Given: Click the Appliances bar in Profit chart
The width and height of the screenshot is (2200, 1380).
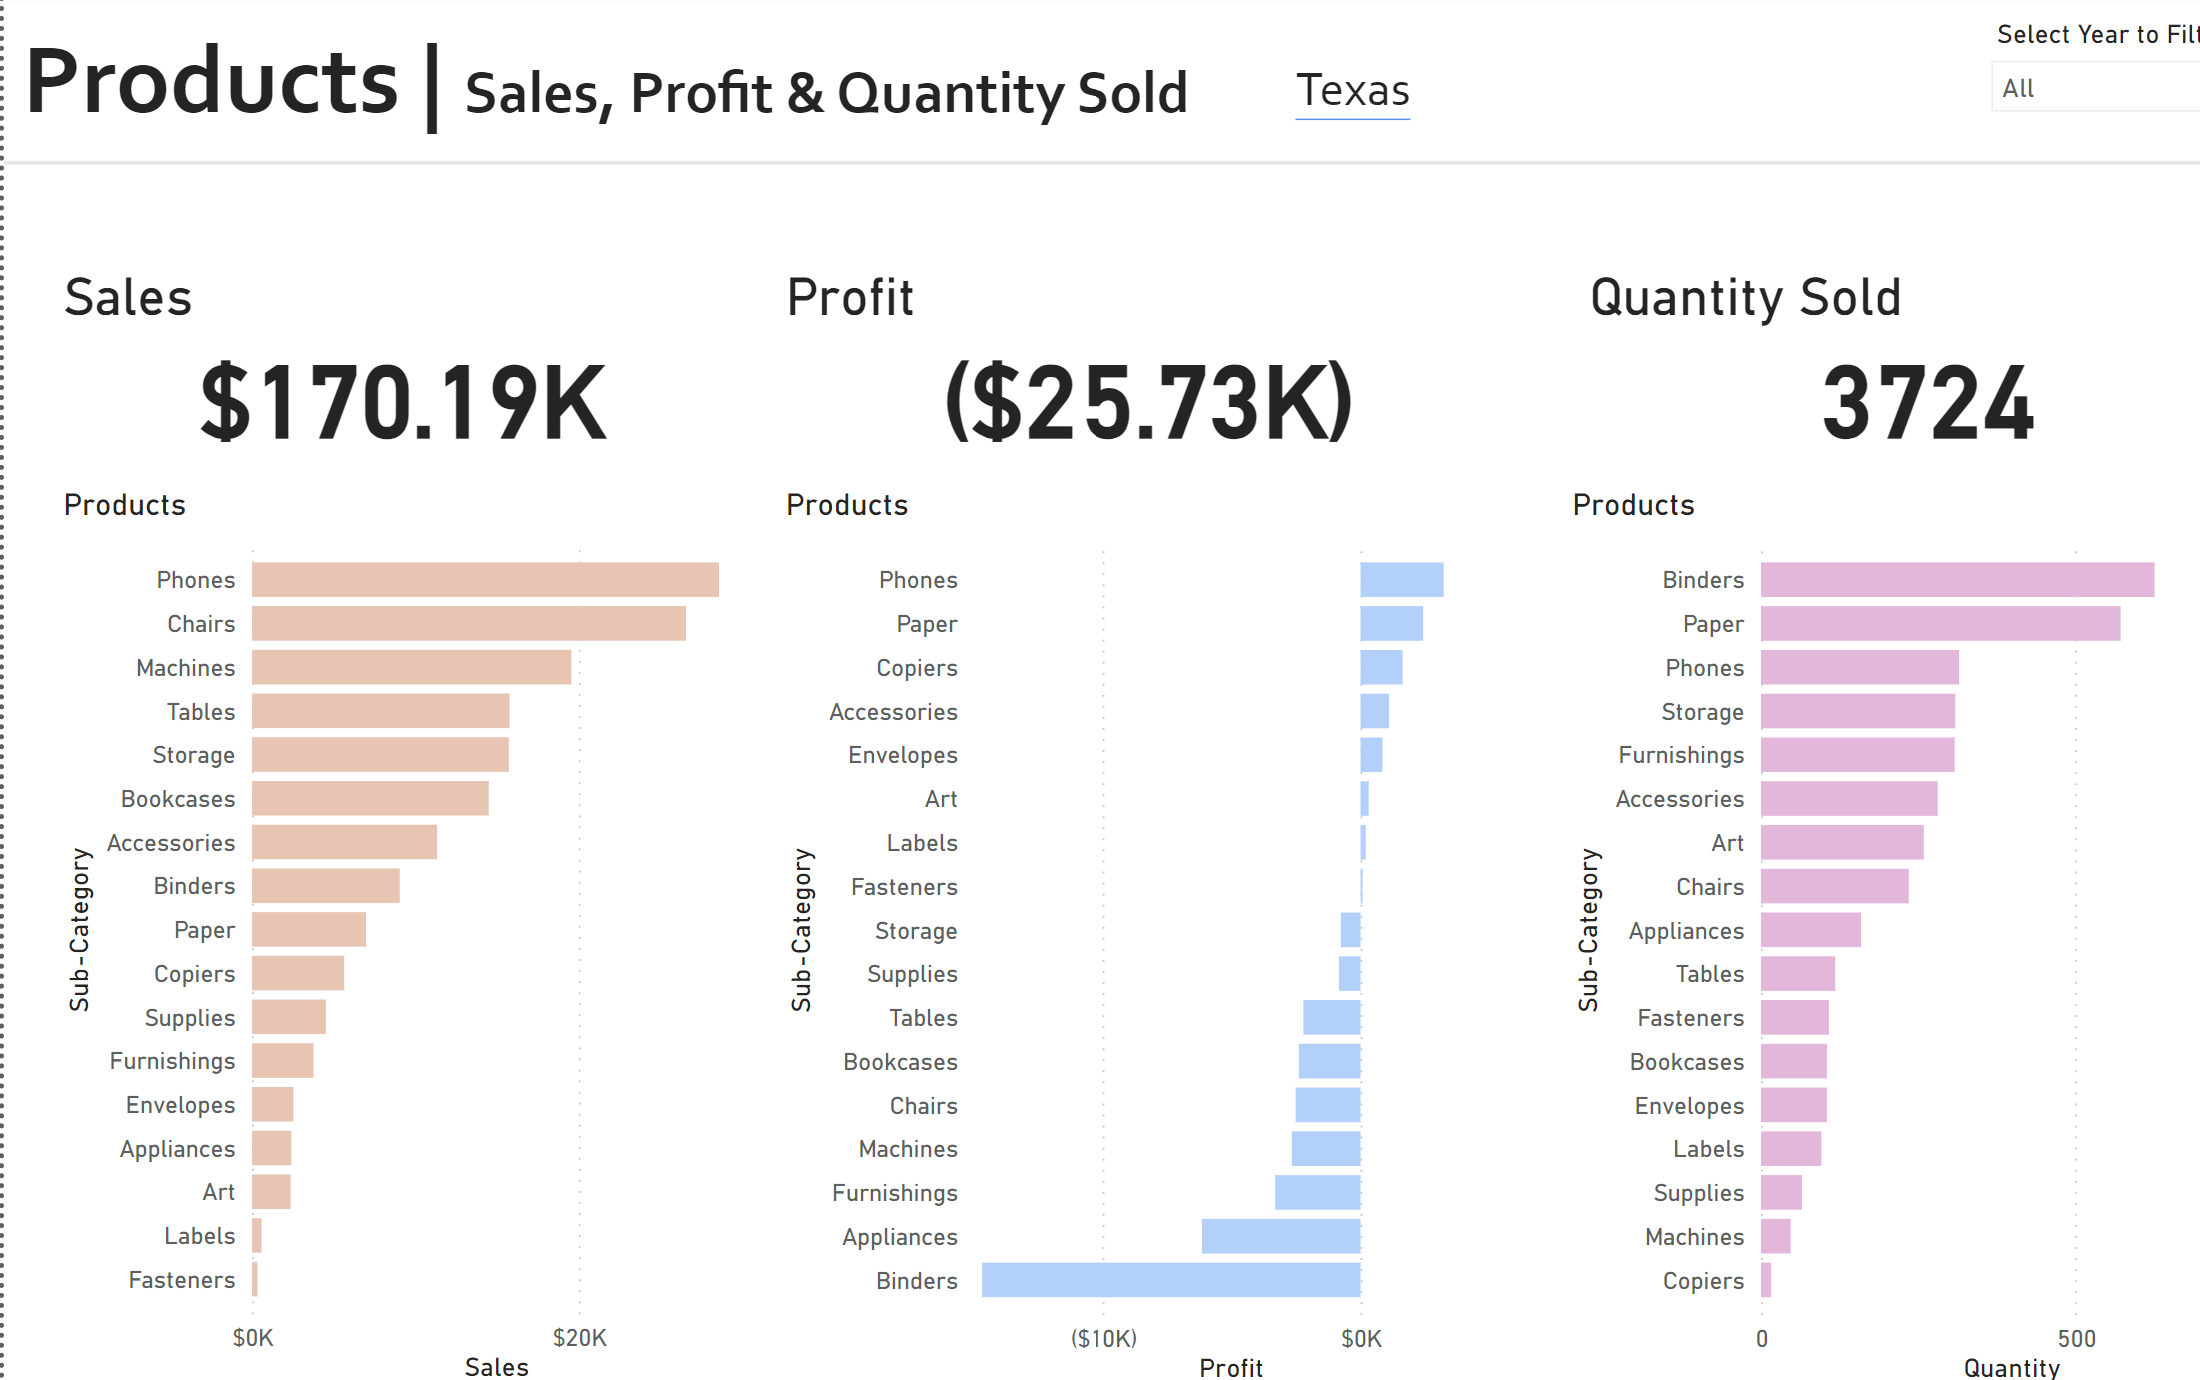Looking at the screenshot, I should point(1280,1236).
